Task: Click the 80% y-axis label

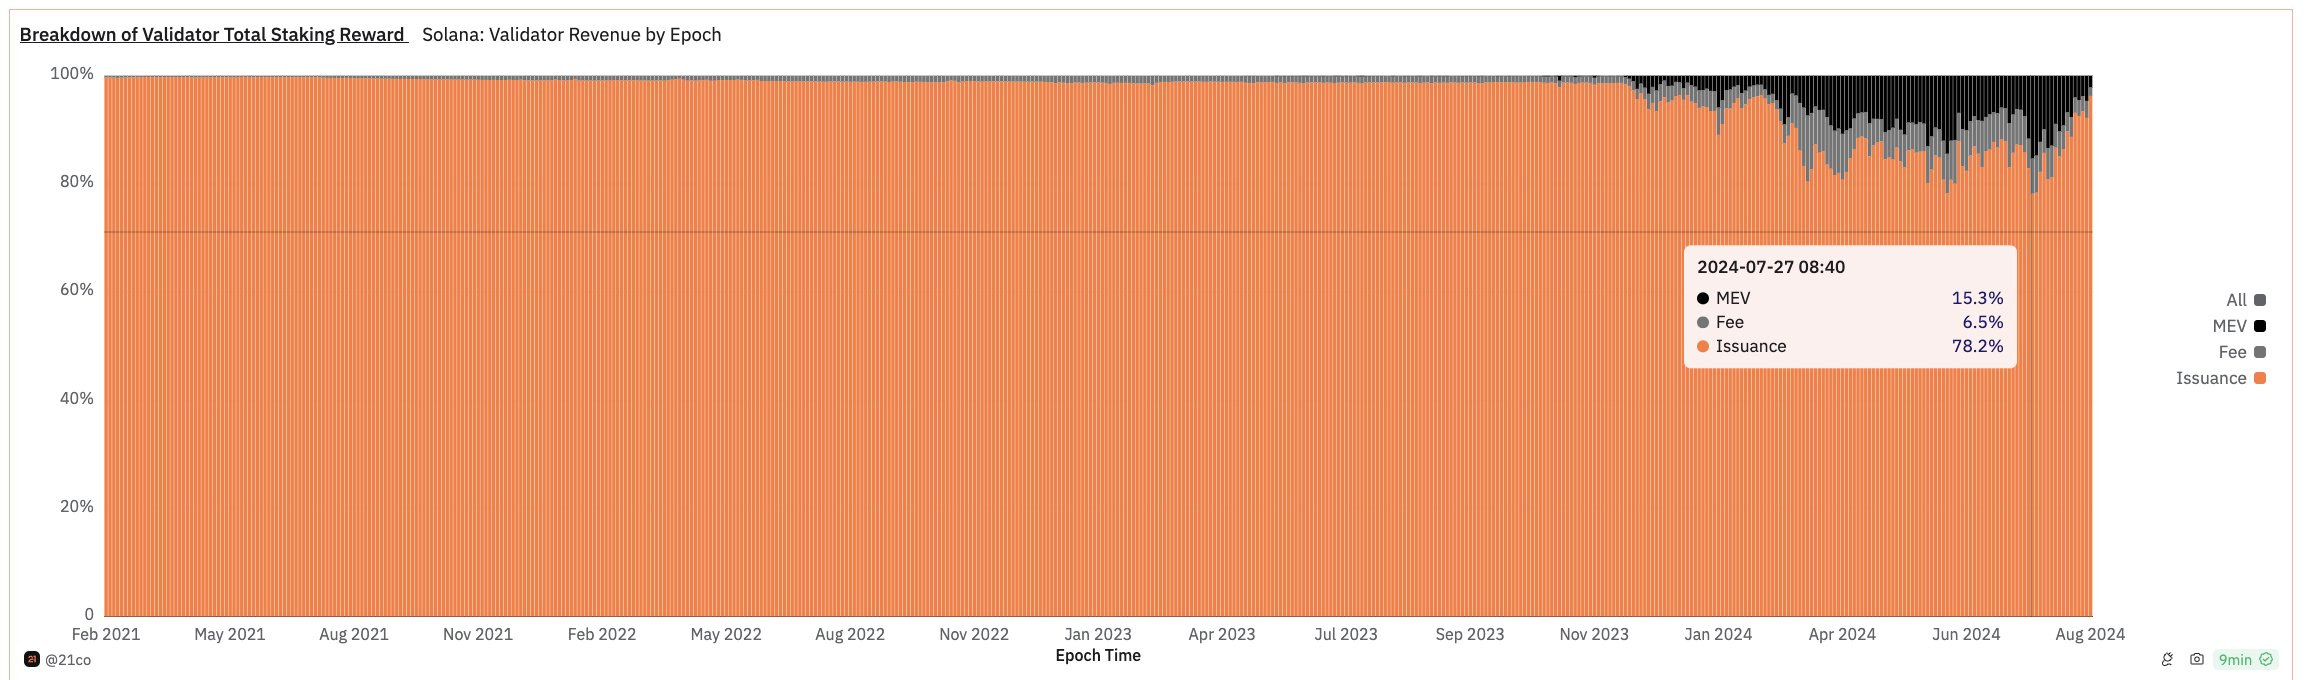Action: coord(77,182)
